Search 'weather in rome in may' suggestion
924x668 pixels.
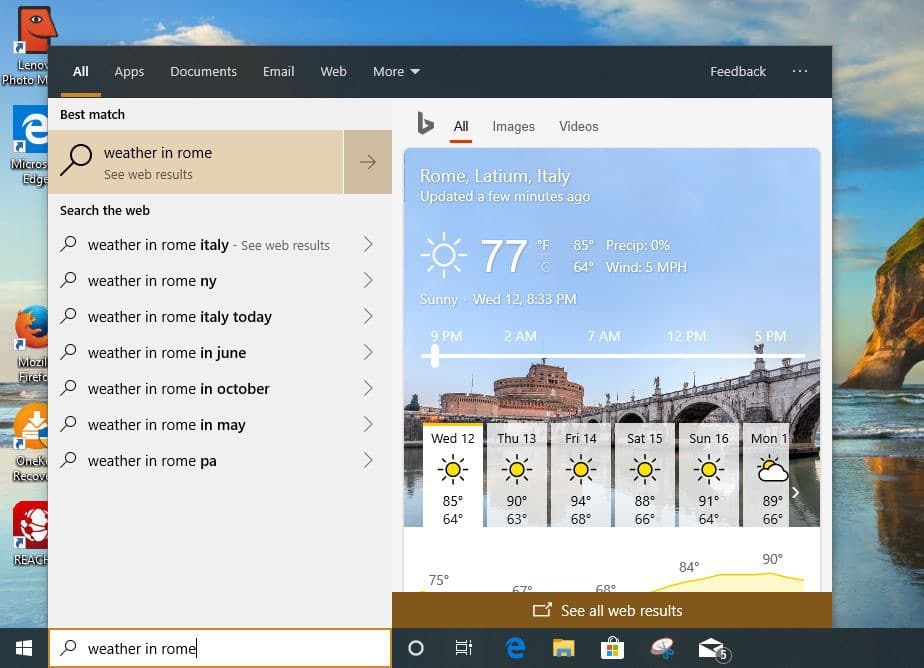coord(166,425)
